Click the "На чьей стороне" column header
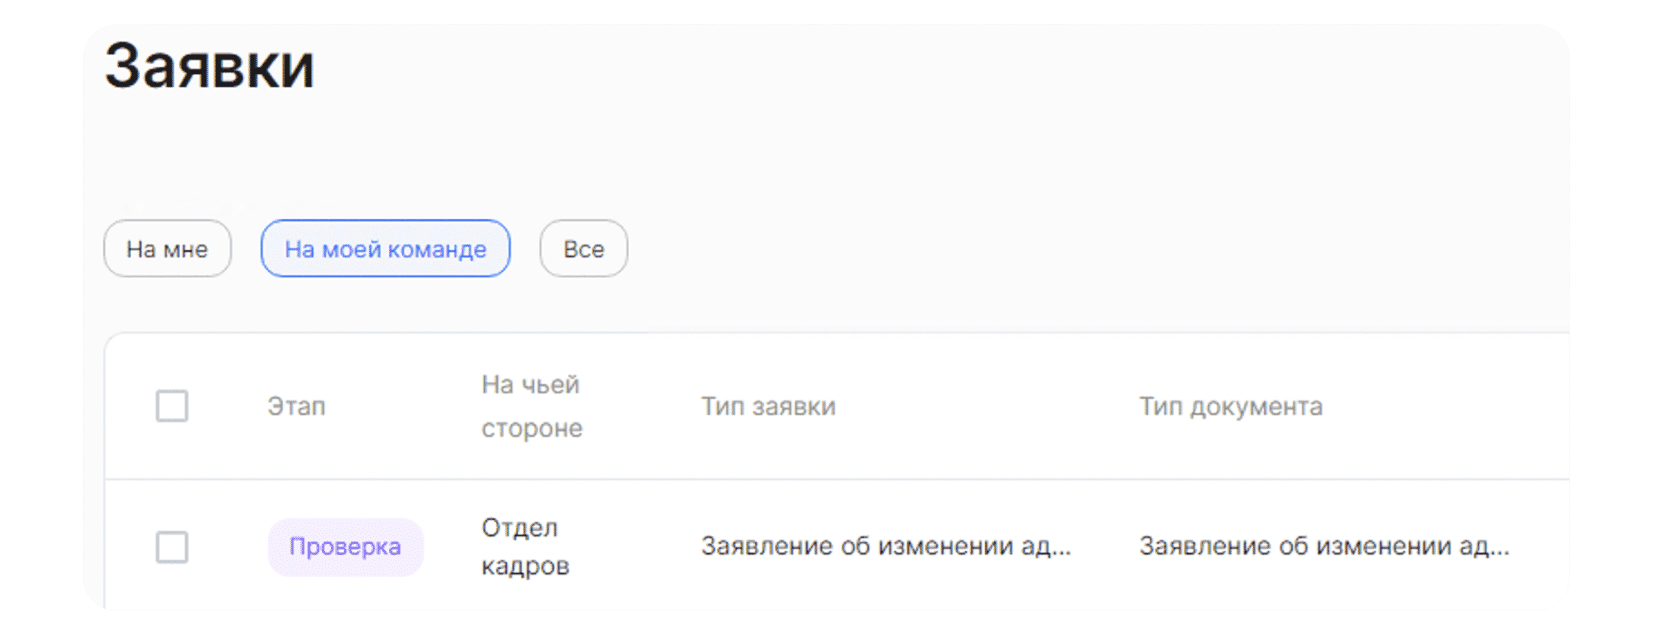 [531, 406]
